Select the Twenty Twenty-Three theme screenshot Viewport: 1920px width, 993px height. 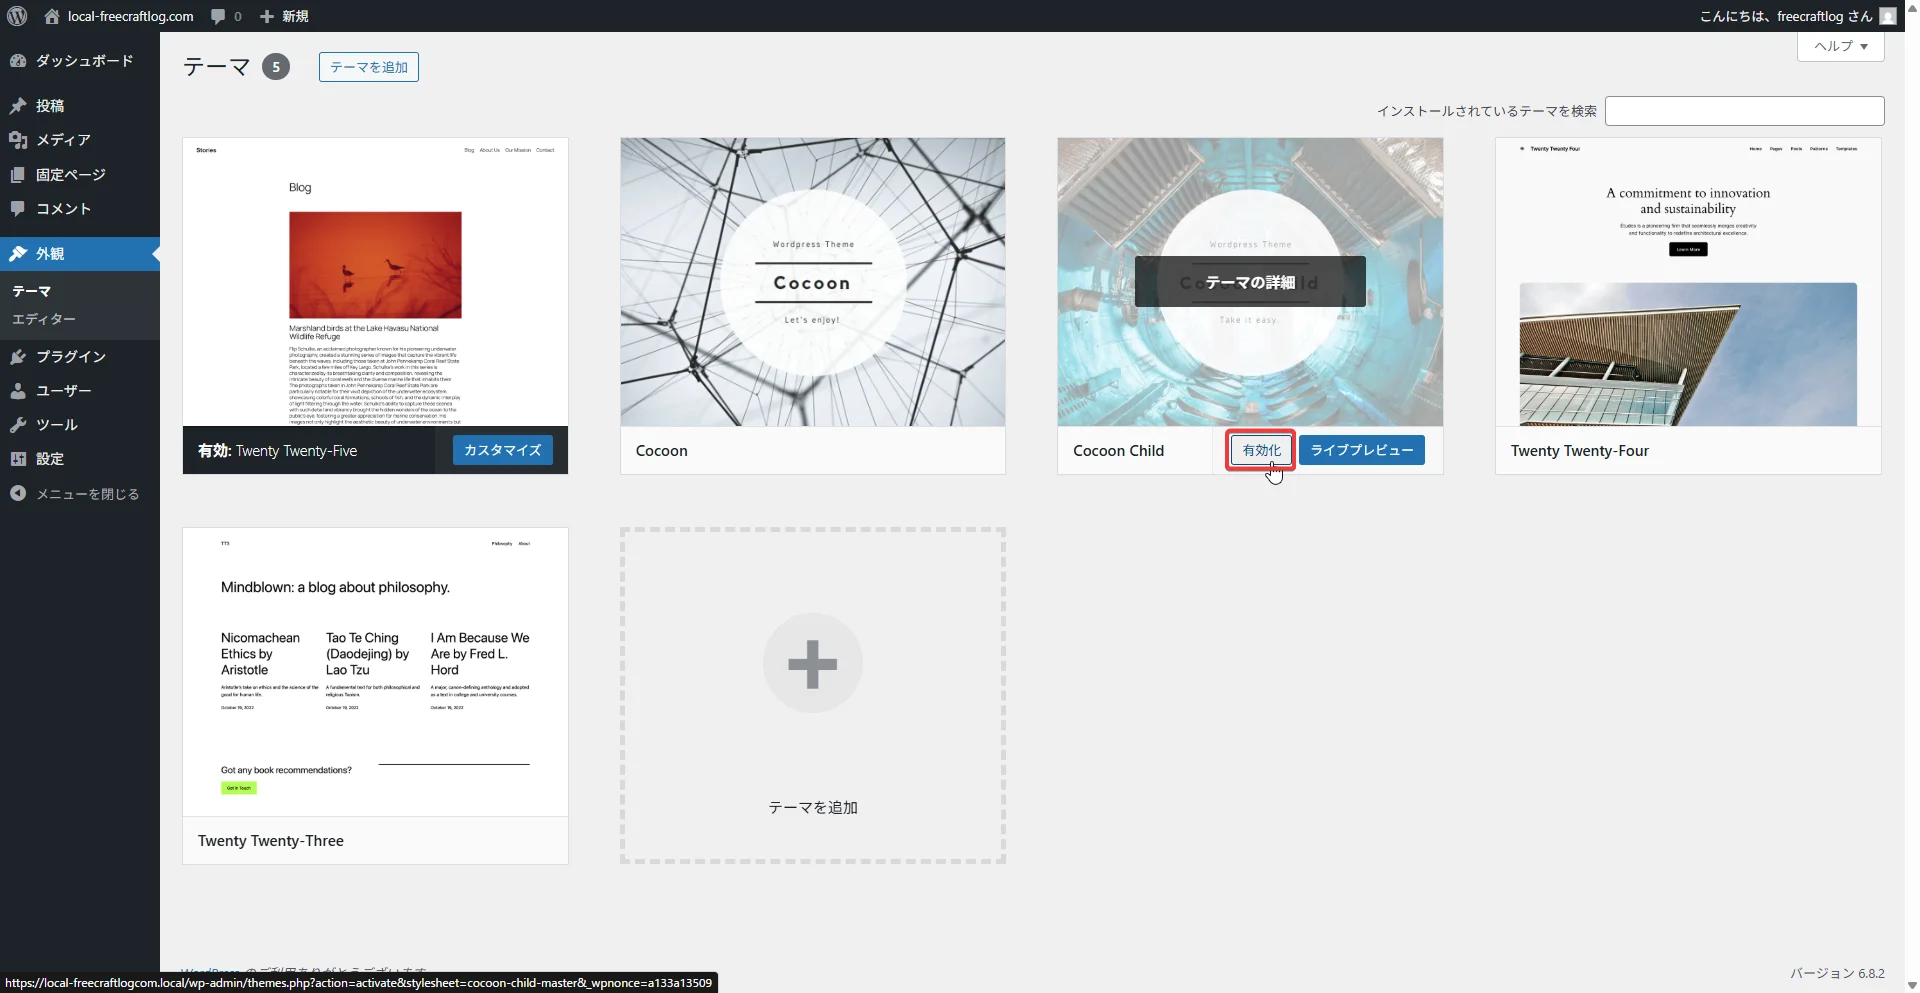[x=375, y=672]
